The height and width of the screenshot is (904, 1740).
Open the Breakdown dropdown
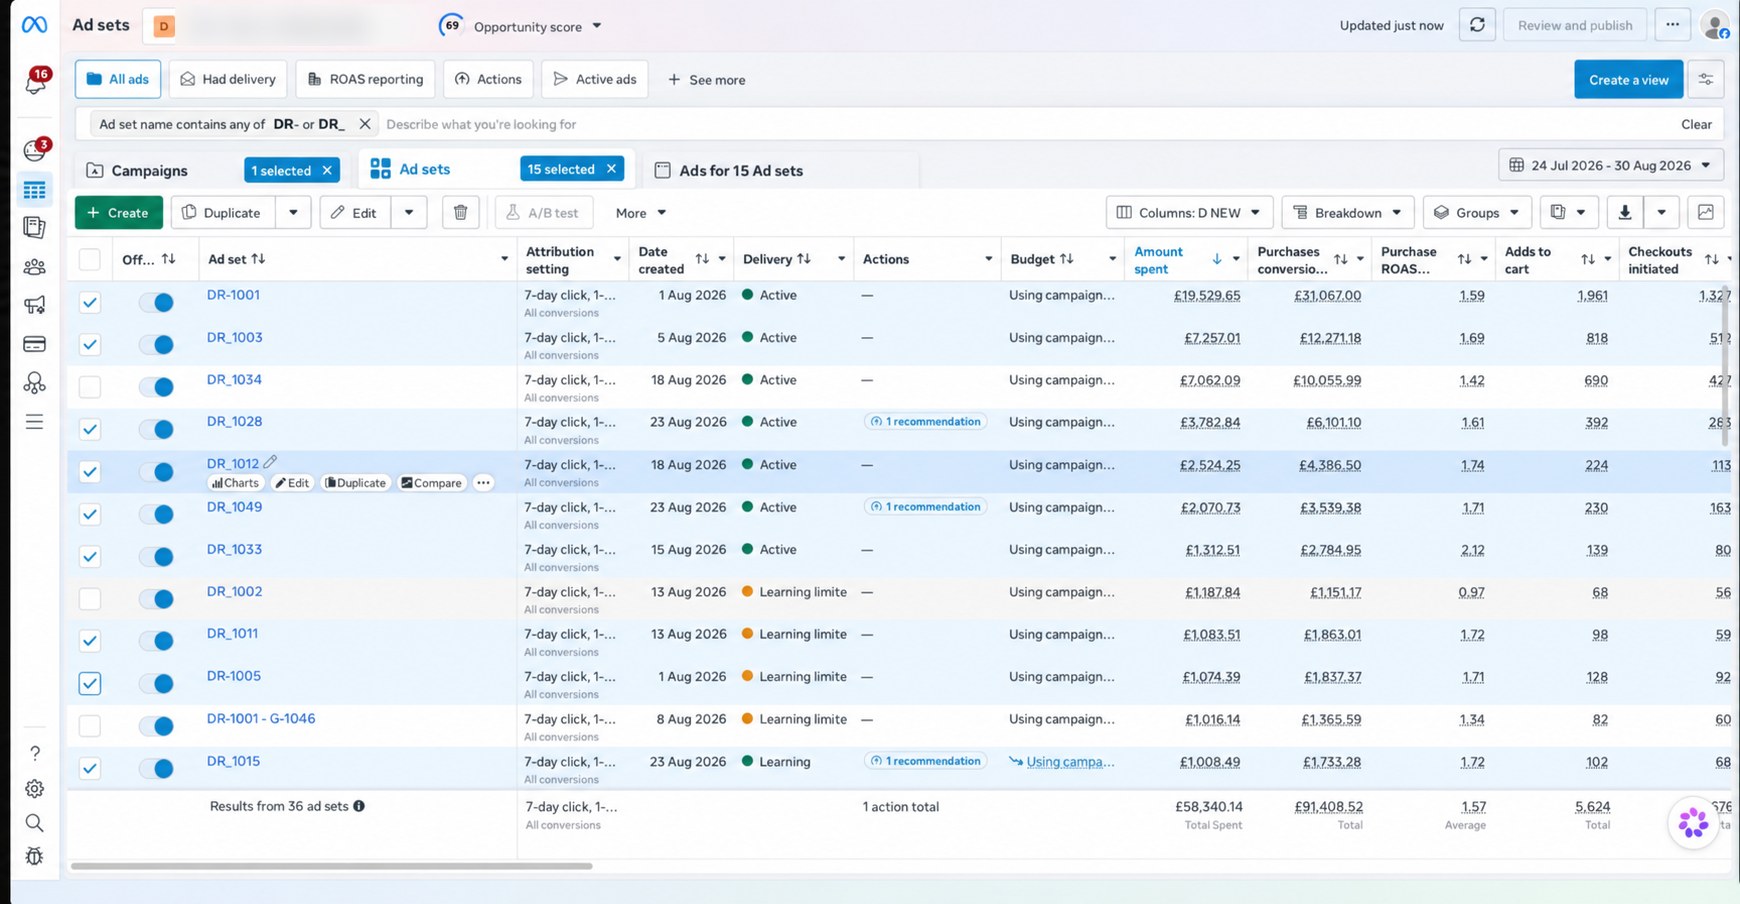click(1347, 213)
